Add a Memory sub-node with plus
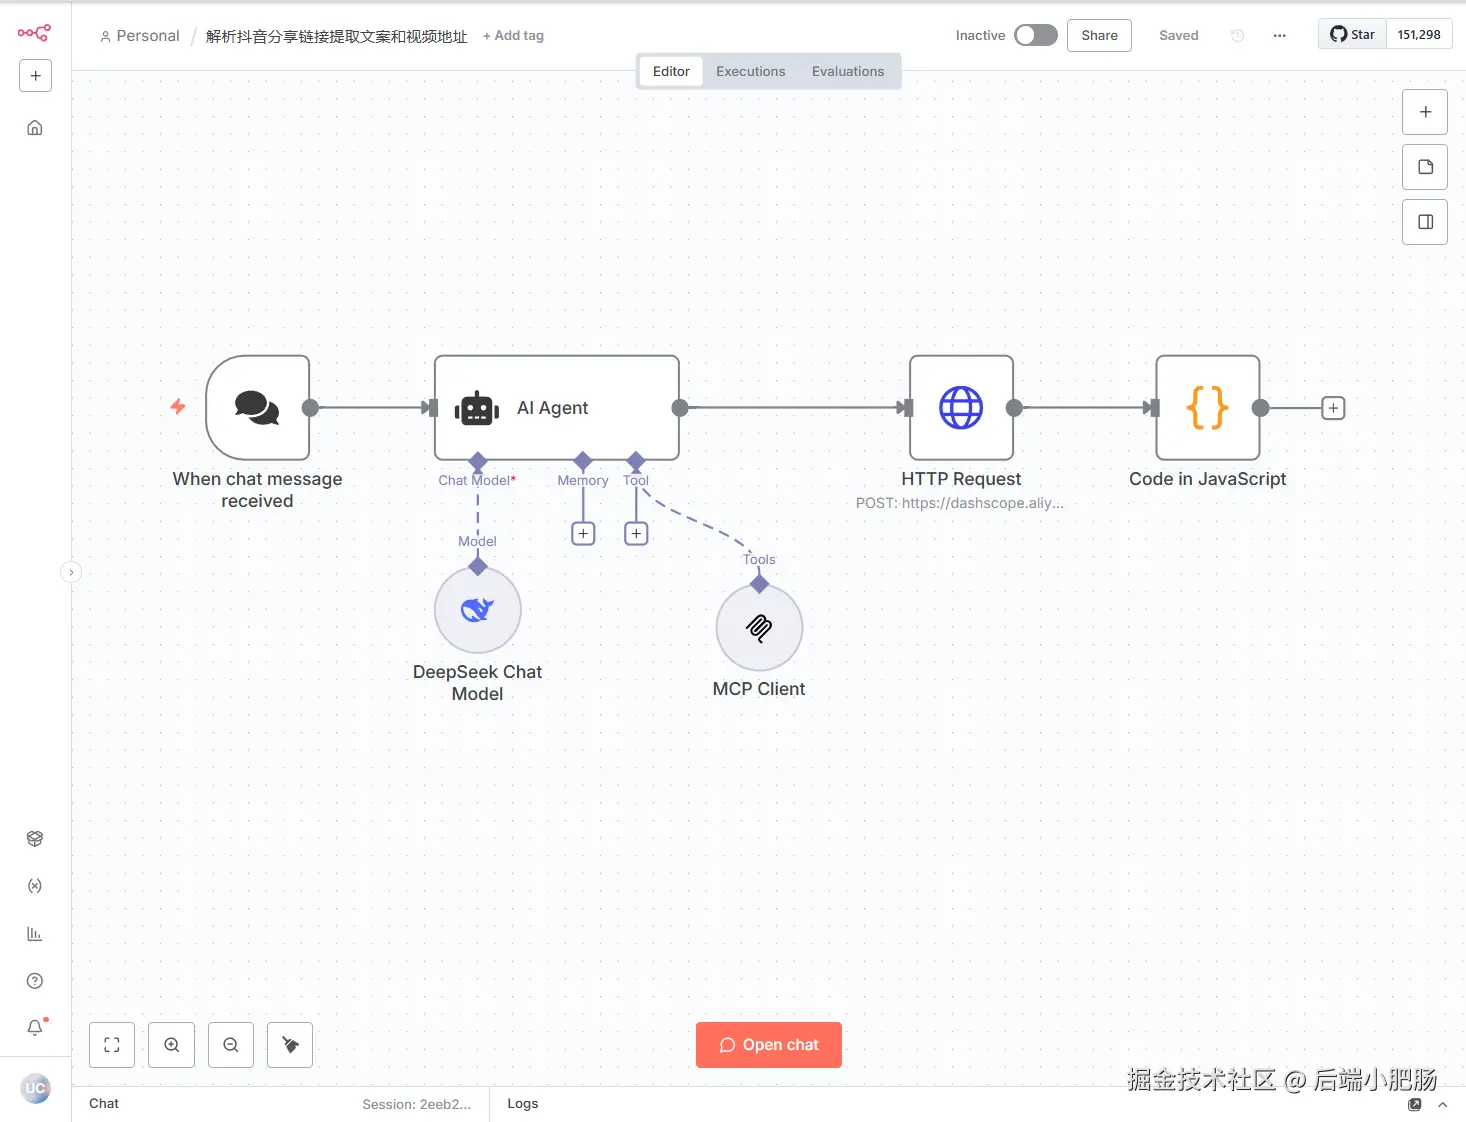 click(x=583, y=534)
